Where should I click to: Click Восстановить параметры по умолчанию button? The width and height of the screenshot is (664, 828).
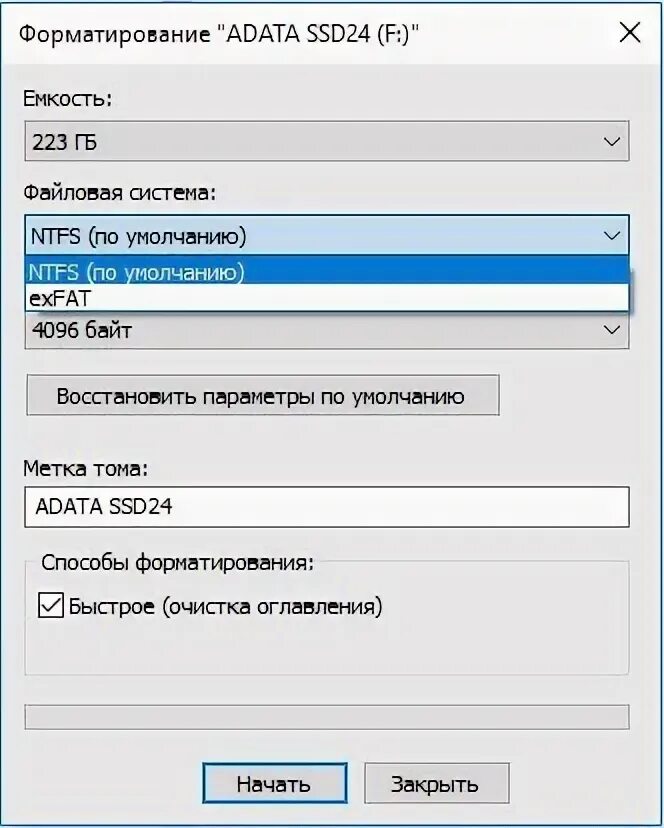[263, 396]
